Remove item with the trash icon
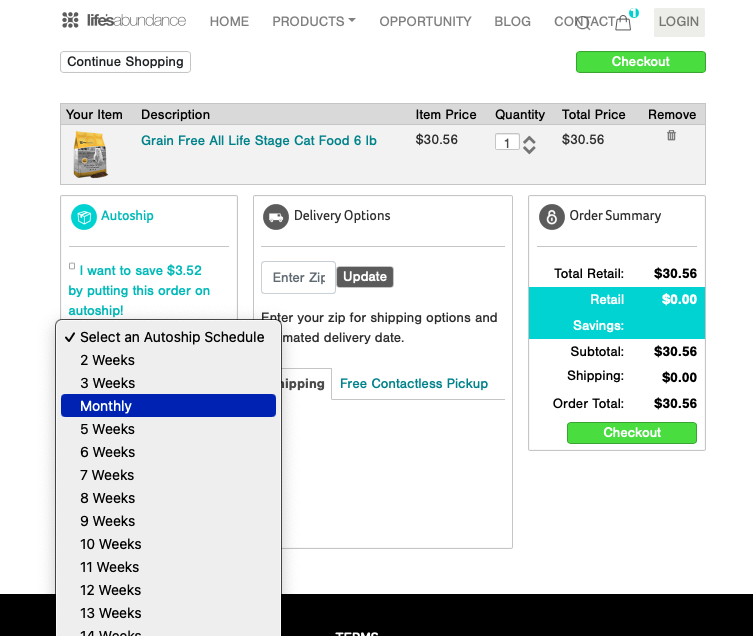 (x=671, y=135)
